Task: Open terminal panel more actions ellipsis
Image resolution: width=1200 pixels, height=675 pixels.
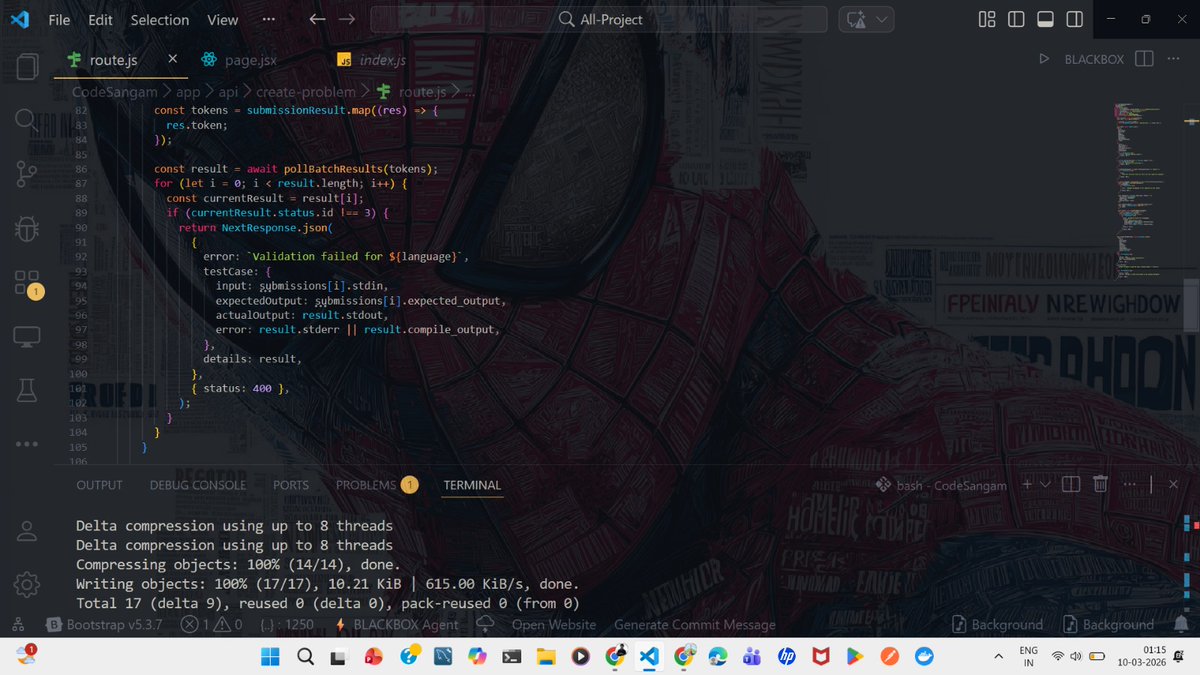Action: point(1130,485)
